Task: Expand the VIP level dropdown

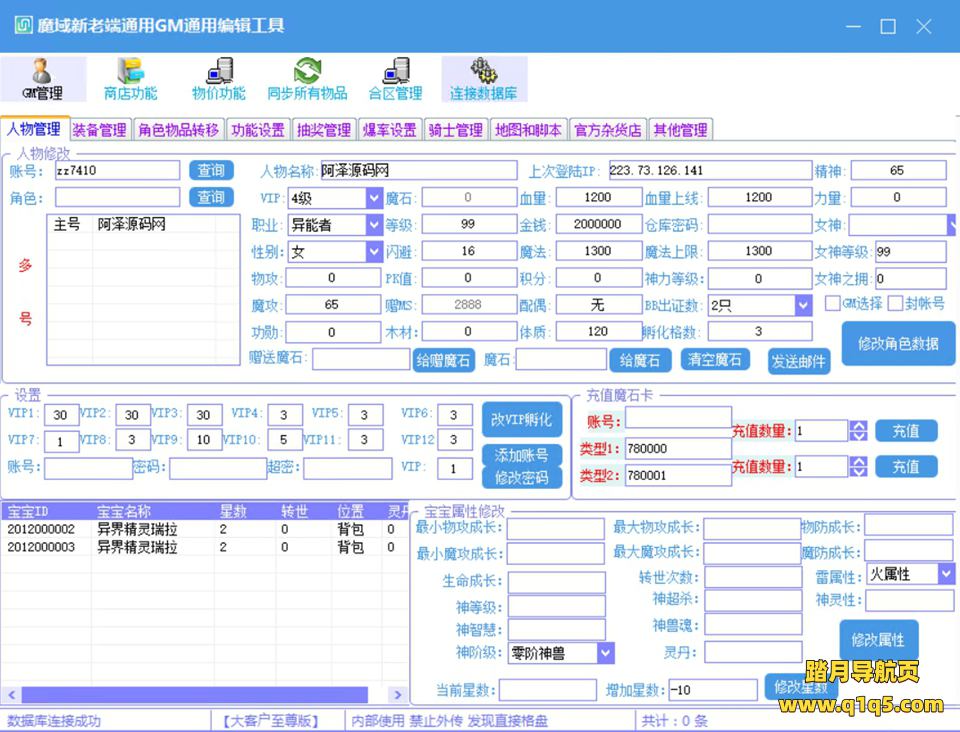Action: (x=374, y=198)
